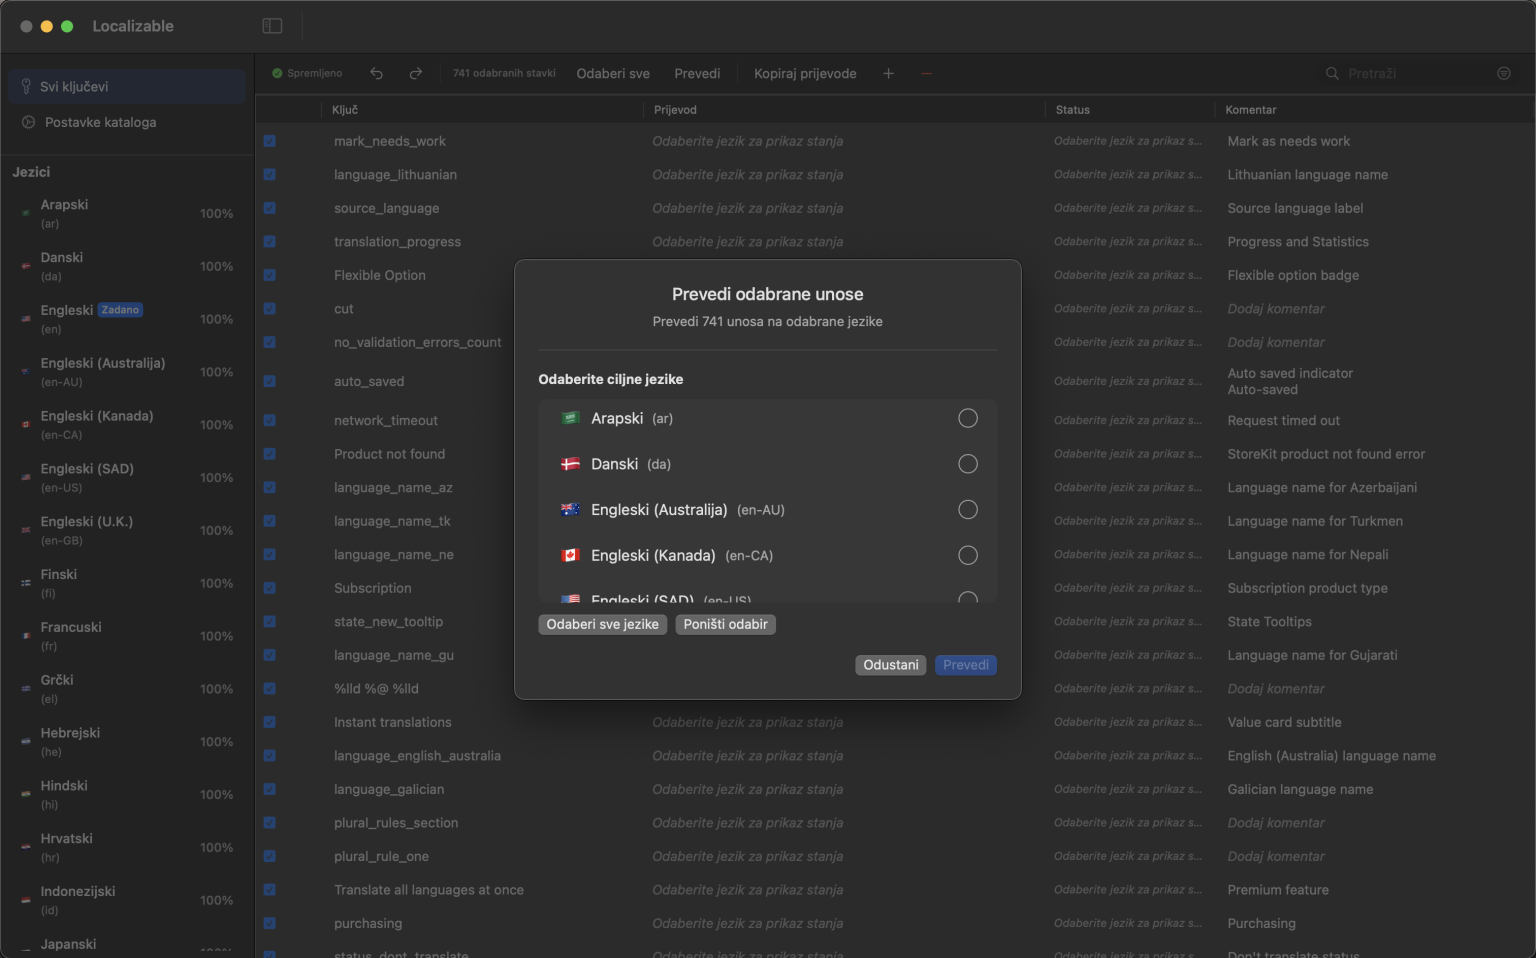This screenshot has height=958, width=1536.
Task: Toggle the sidebar panel icon
Action: (x=272, y=26)
